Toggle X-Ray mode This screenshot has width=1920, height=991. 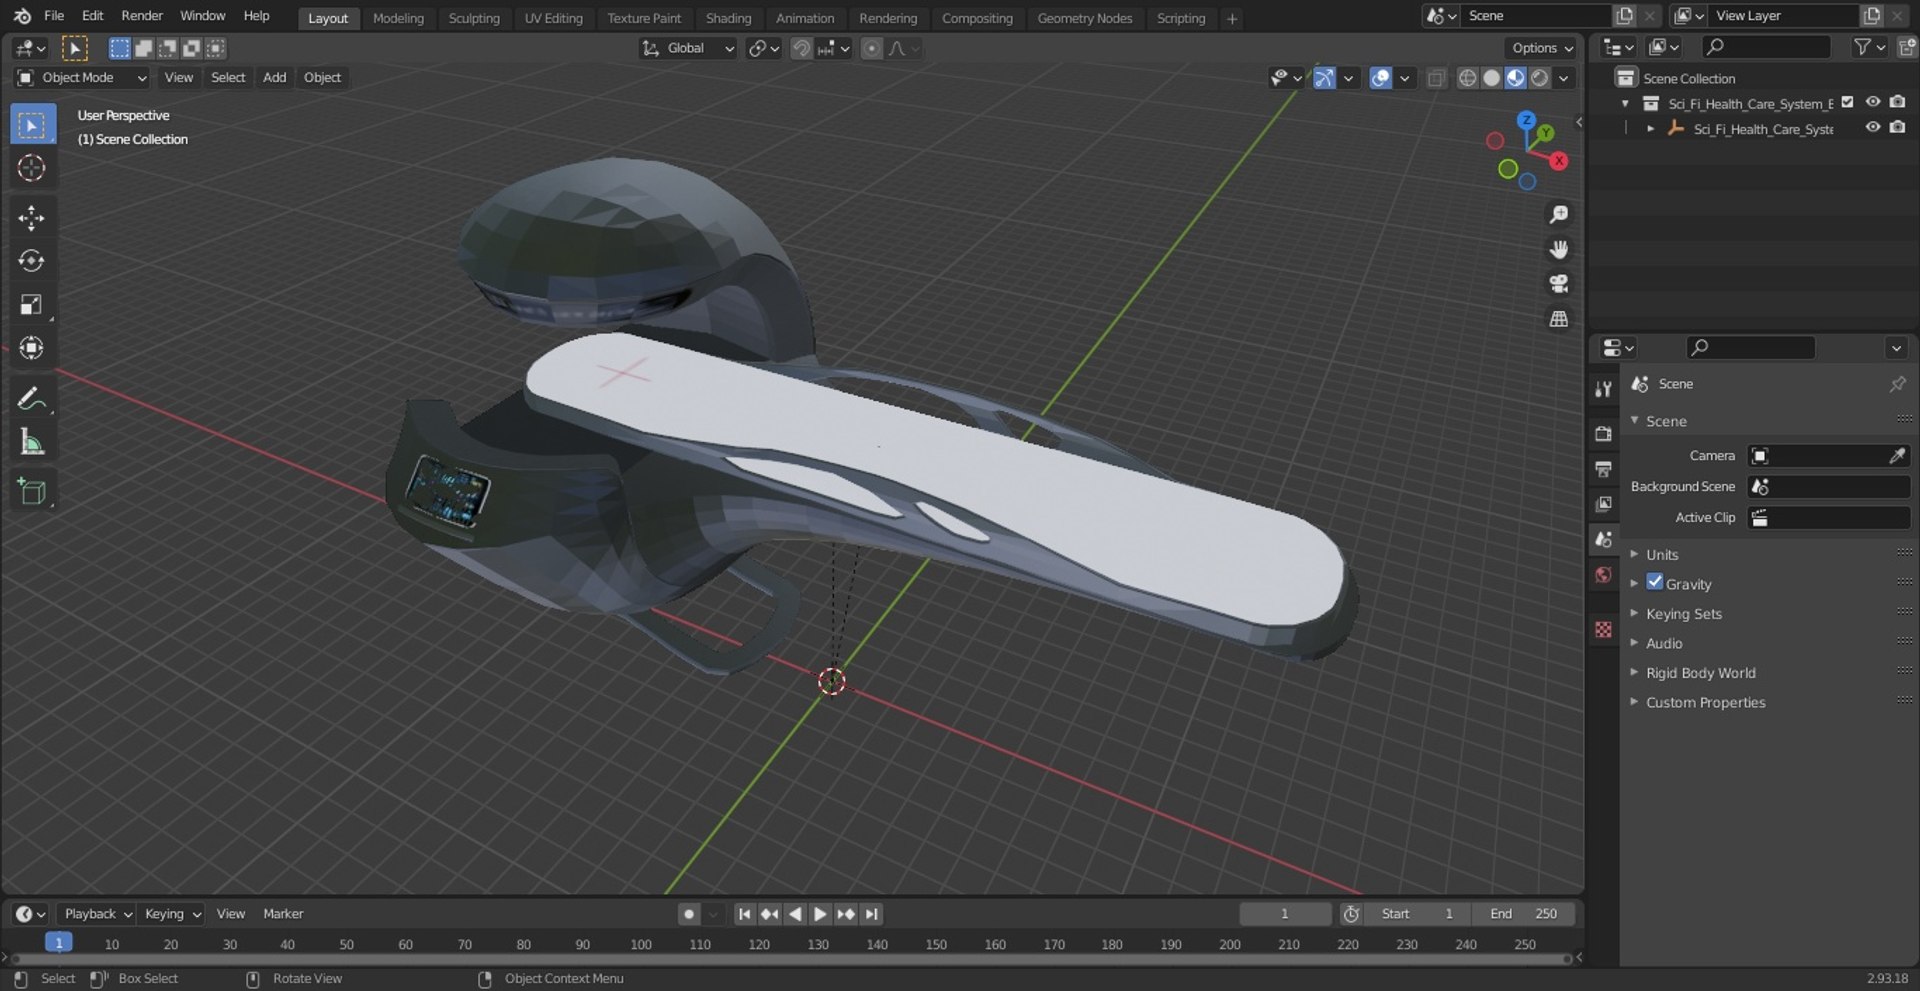click(1436, 78)
